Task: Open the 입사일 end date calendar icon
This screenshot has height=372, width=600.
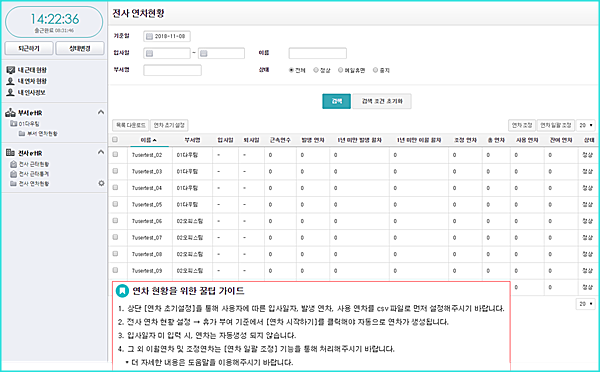Action: (204, 54)
